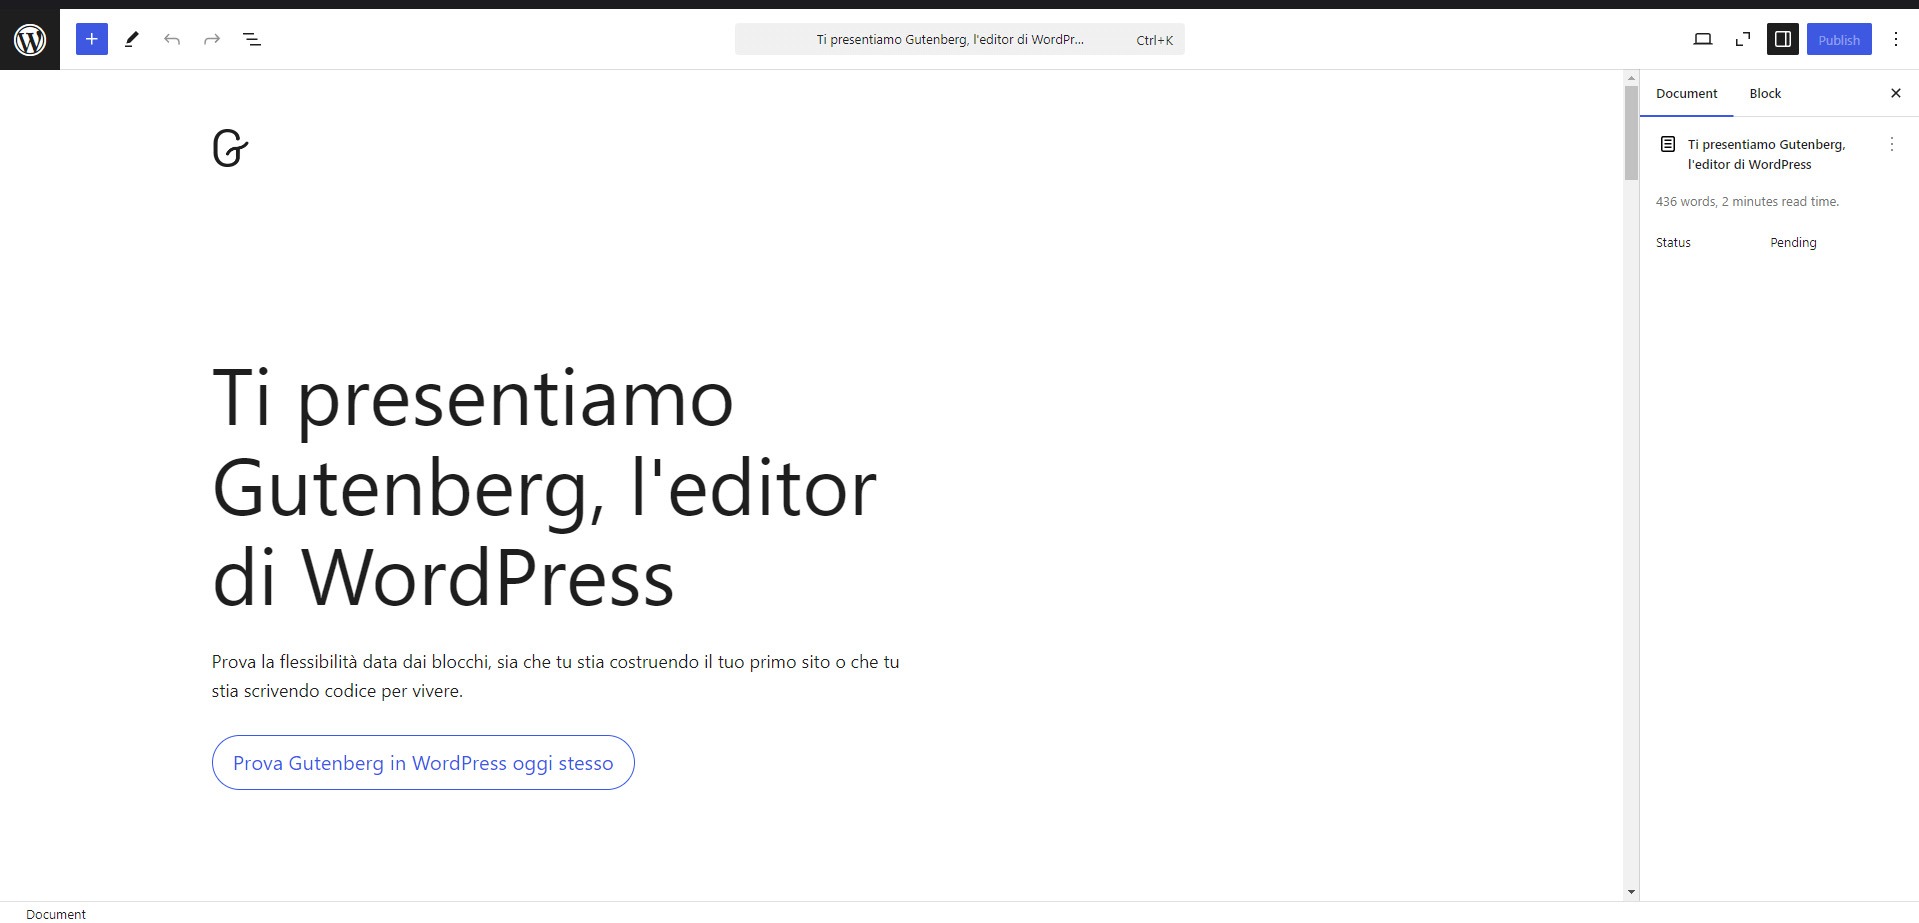
Task: Close the Document settings panel
Action: click(x=1895, y=93)
